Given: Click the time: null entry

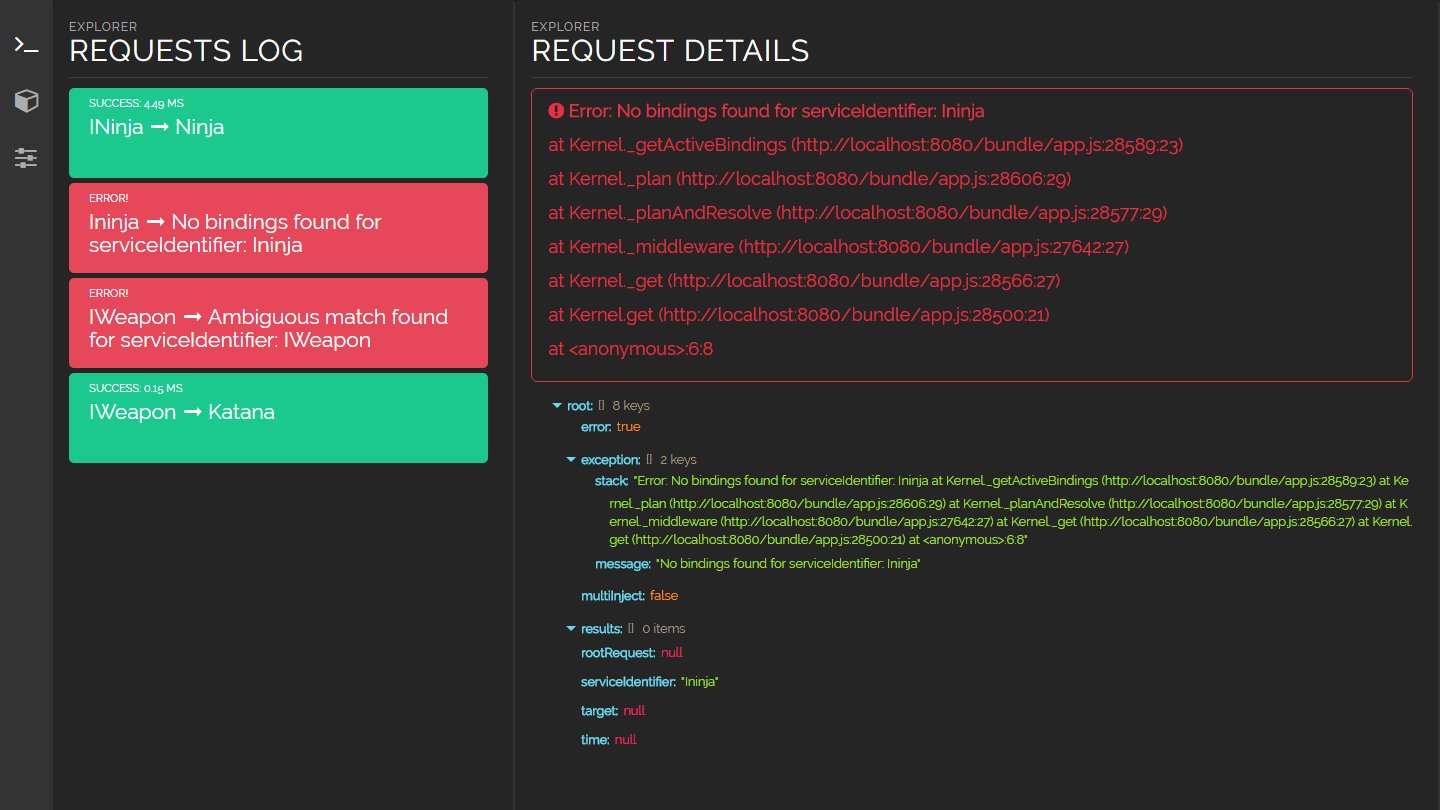Looking at the screenshot, I should click(x=609, y=740).
